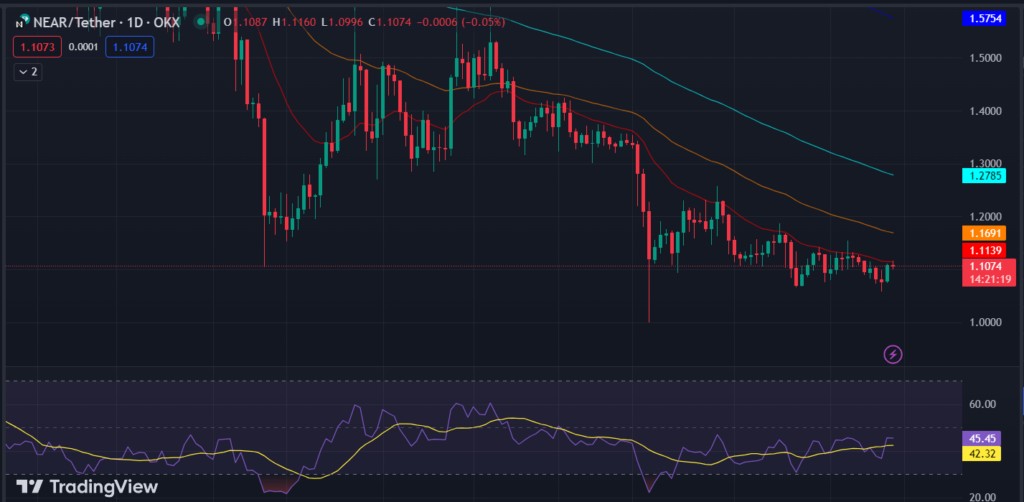The height and width of the screenshot is (502, 1024).
Task: Click the 1.2000 price axis label
Action: 985,217
